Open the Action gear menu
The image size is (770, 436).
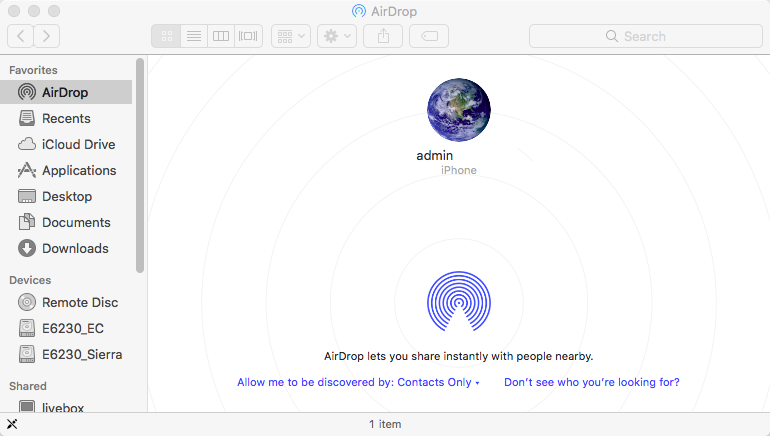(x=336, y=36)
